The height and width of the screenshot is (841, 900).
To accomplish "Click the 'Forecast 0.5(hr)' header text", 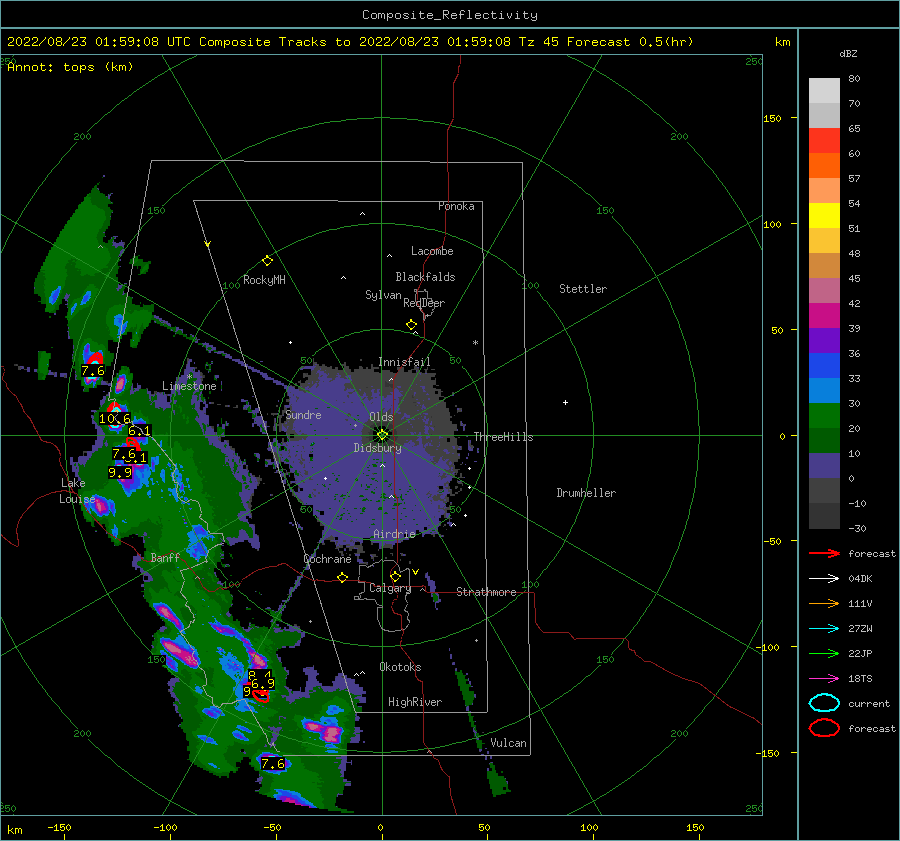I will 630,42.
